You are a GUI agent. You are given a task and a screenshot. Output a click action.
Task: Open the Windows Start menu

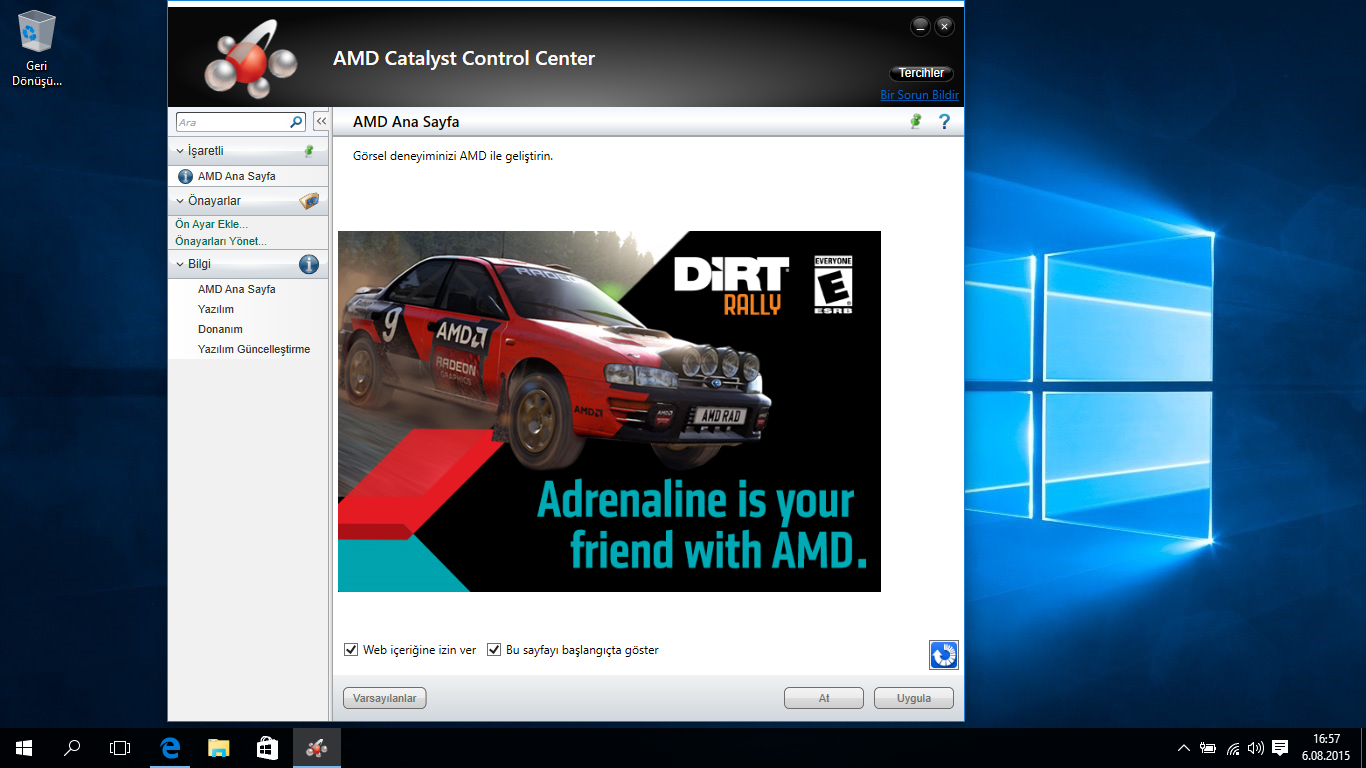(24, 748)
